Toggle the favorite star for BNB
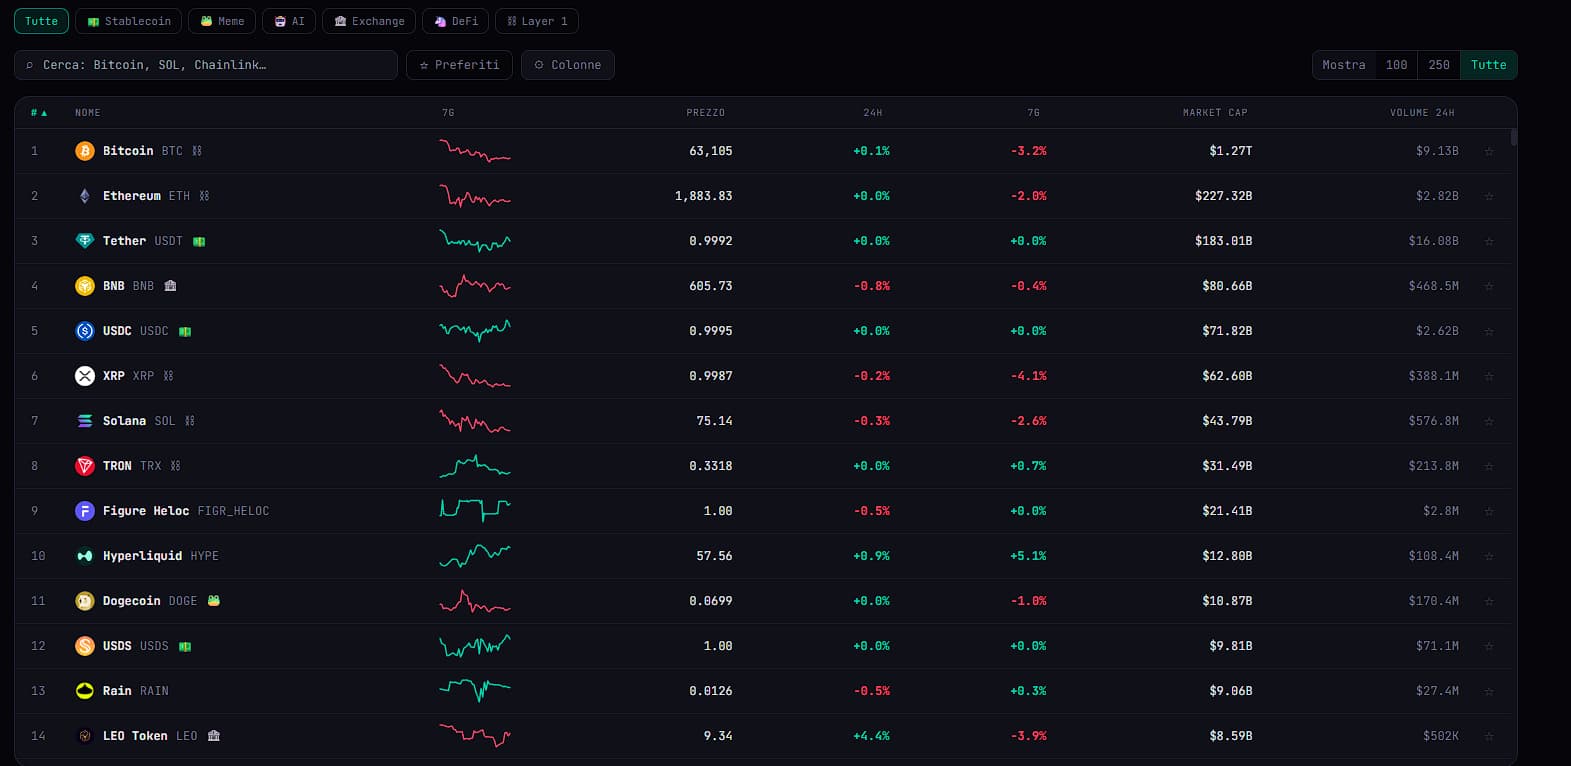 (x=1489, y=286)
